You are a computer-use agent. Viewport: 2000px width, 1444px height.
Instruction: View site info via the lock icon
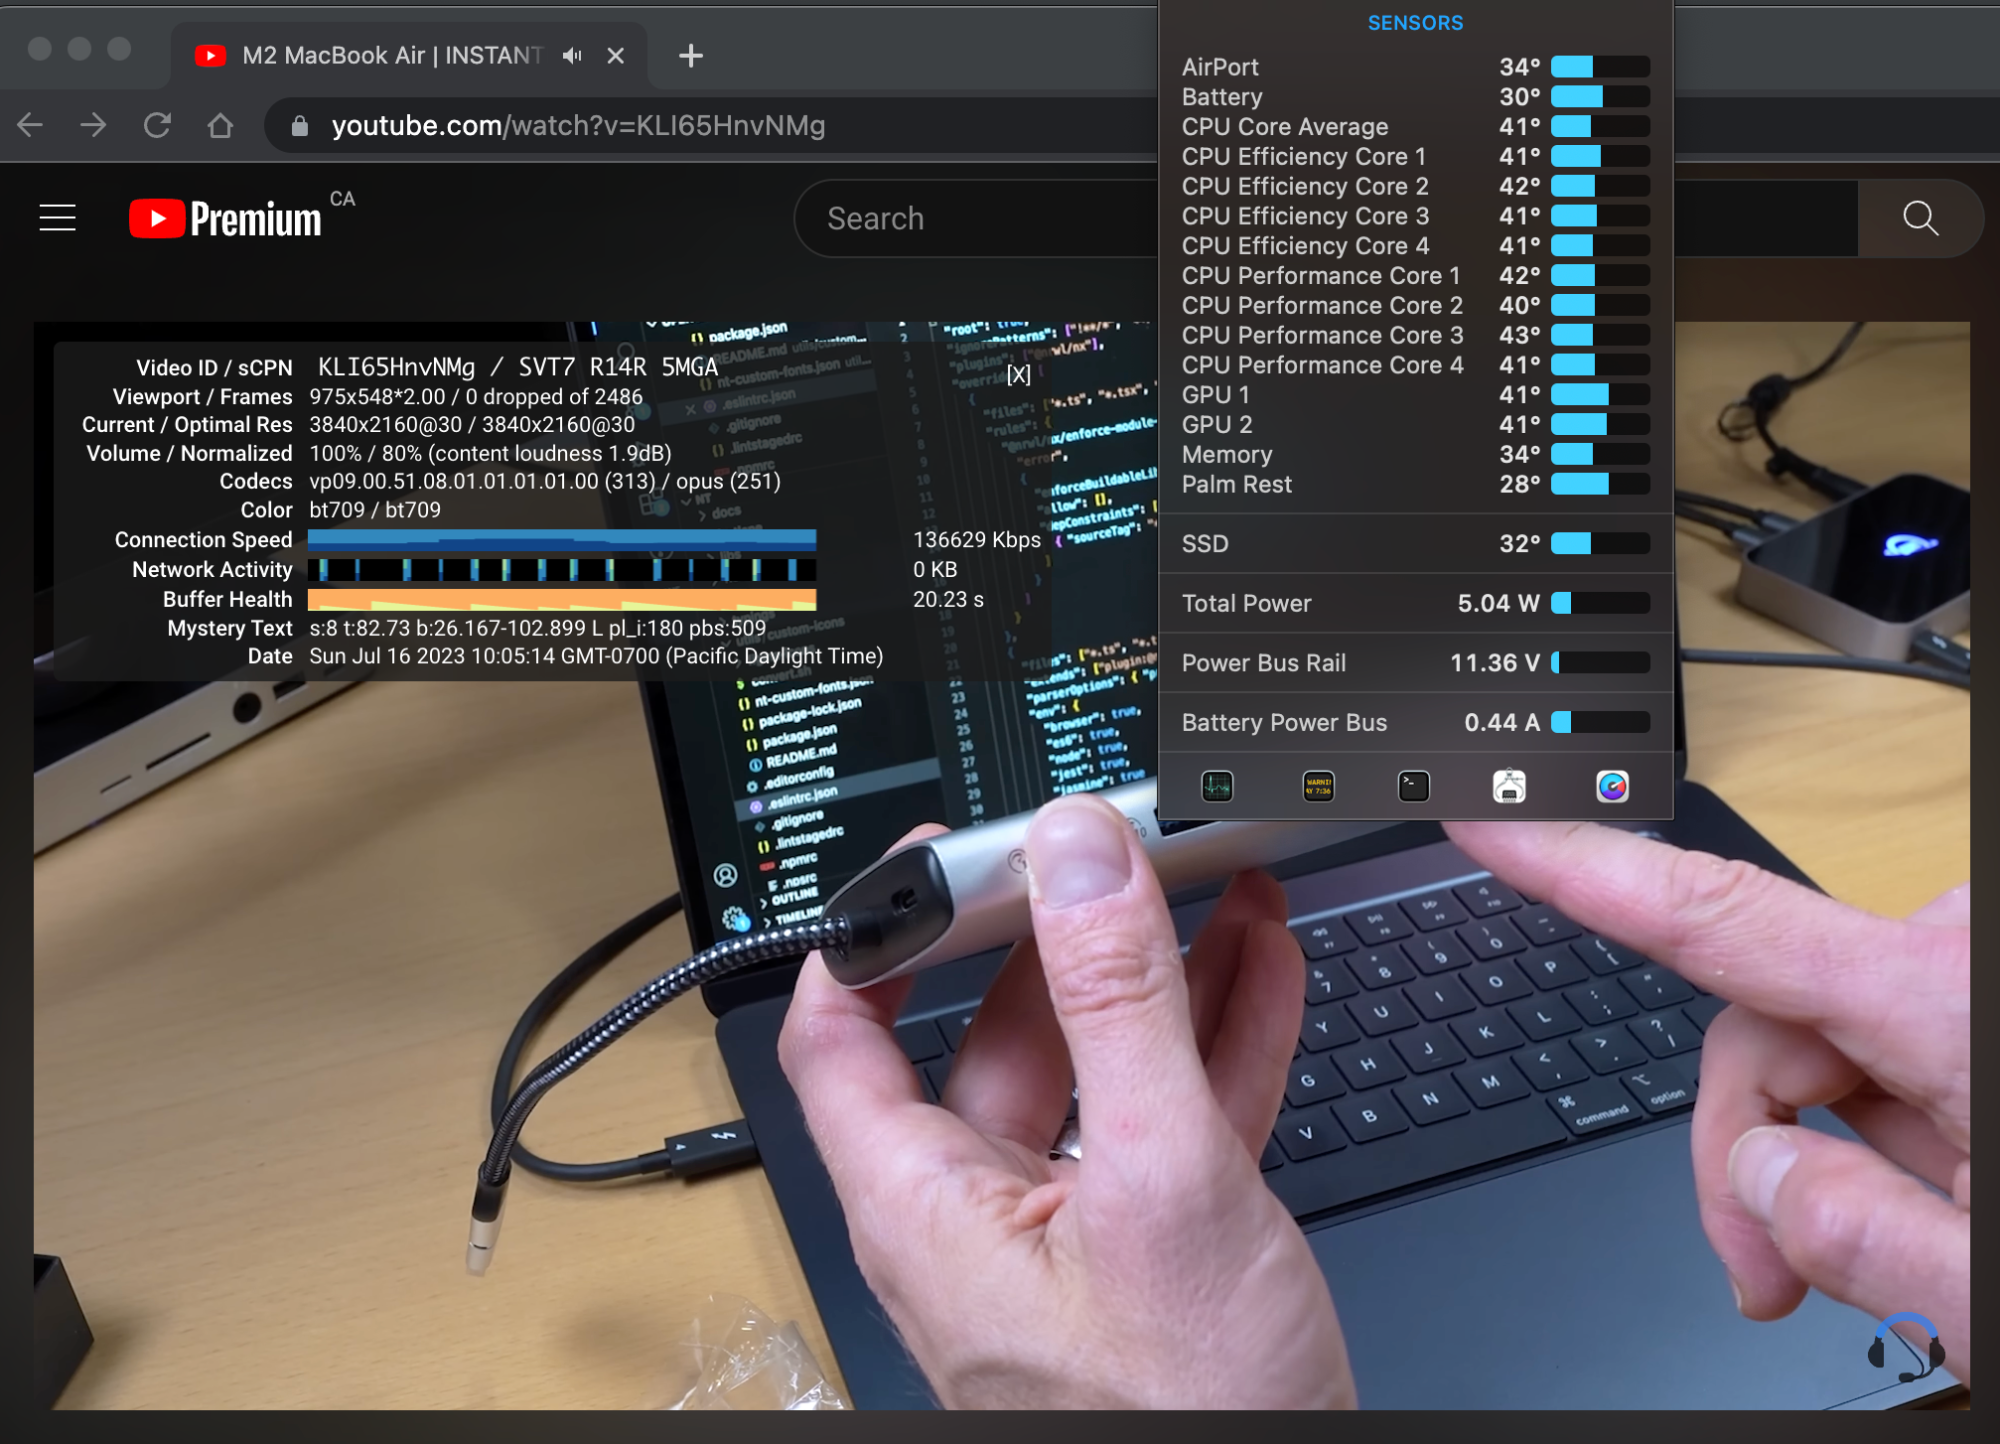coord(299,126)
